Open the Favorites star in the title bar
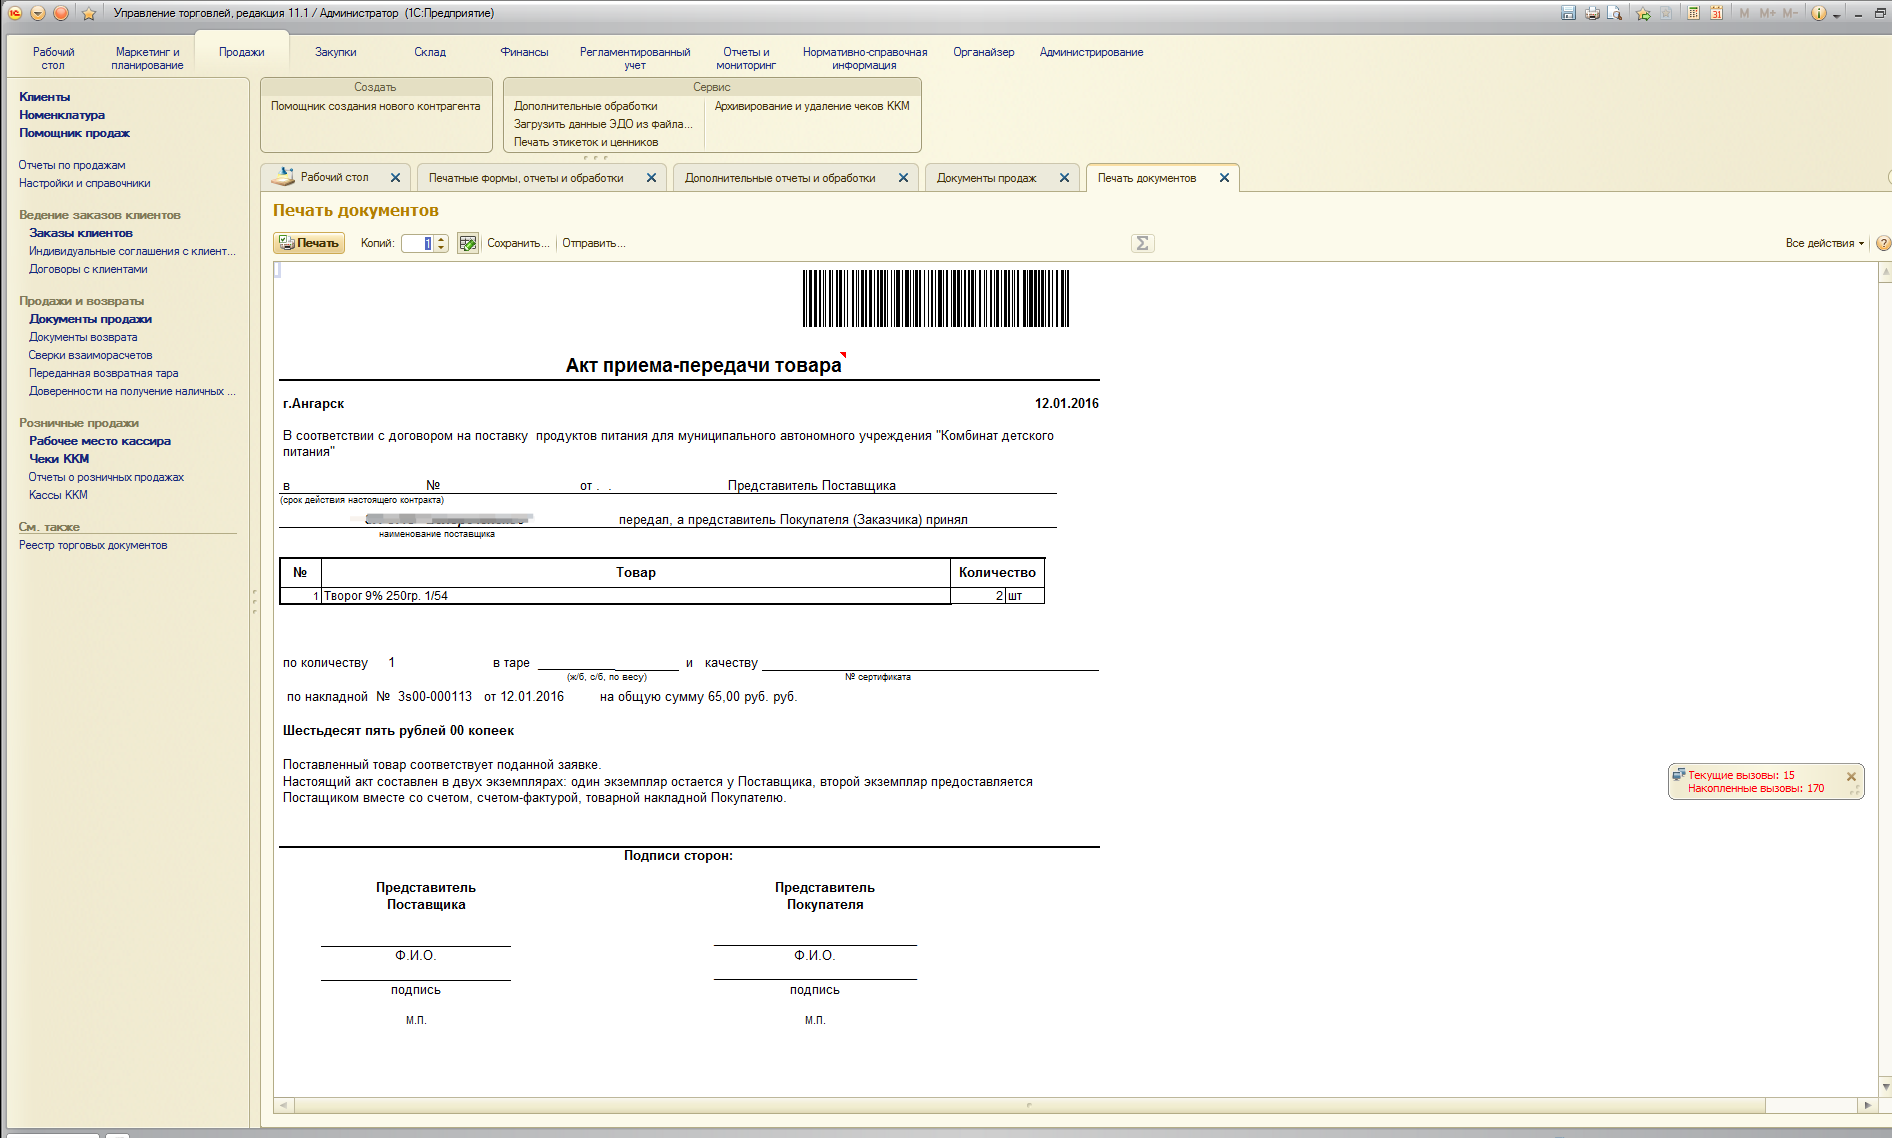Screen dimensions: 1892x1138 coord(88,13)
